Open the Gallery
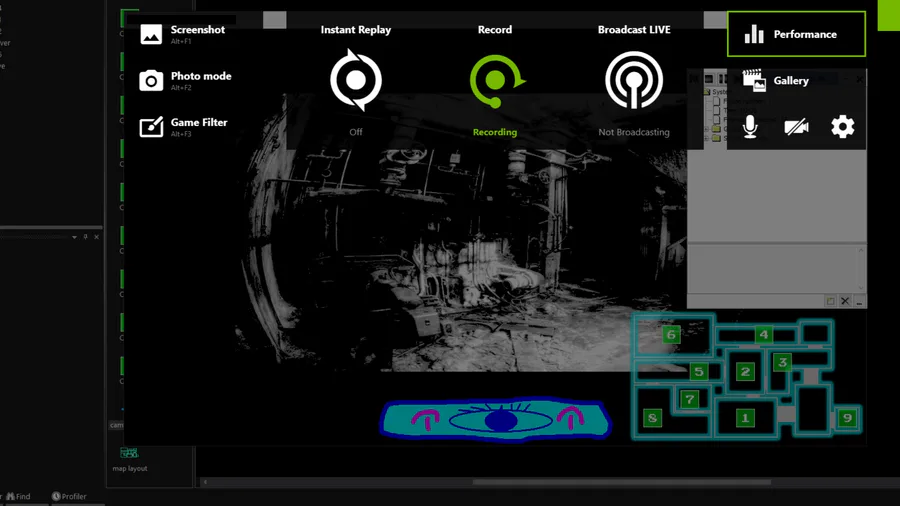900x506 pixels. pyautogui.click(x=776, y=80)
